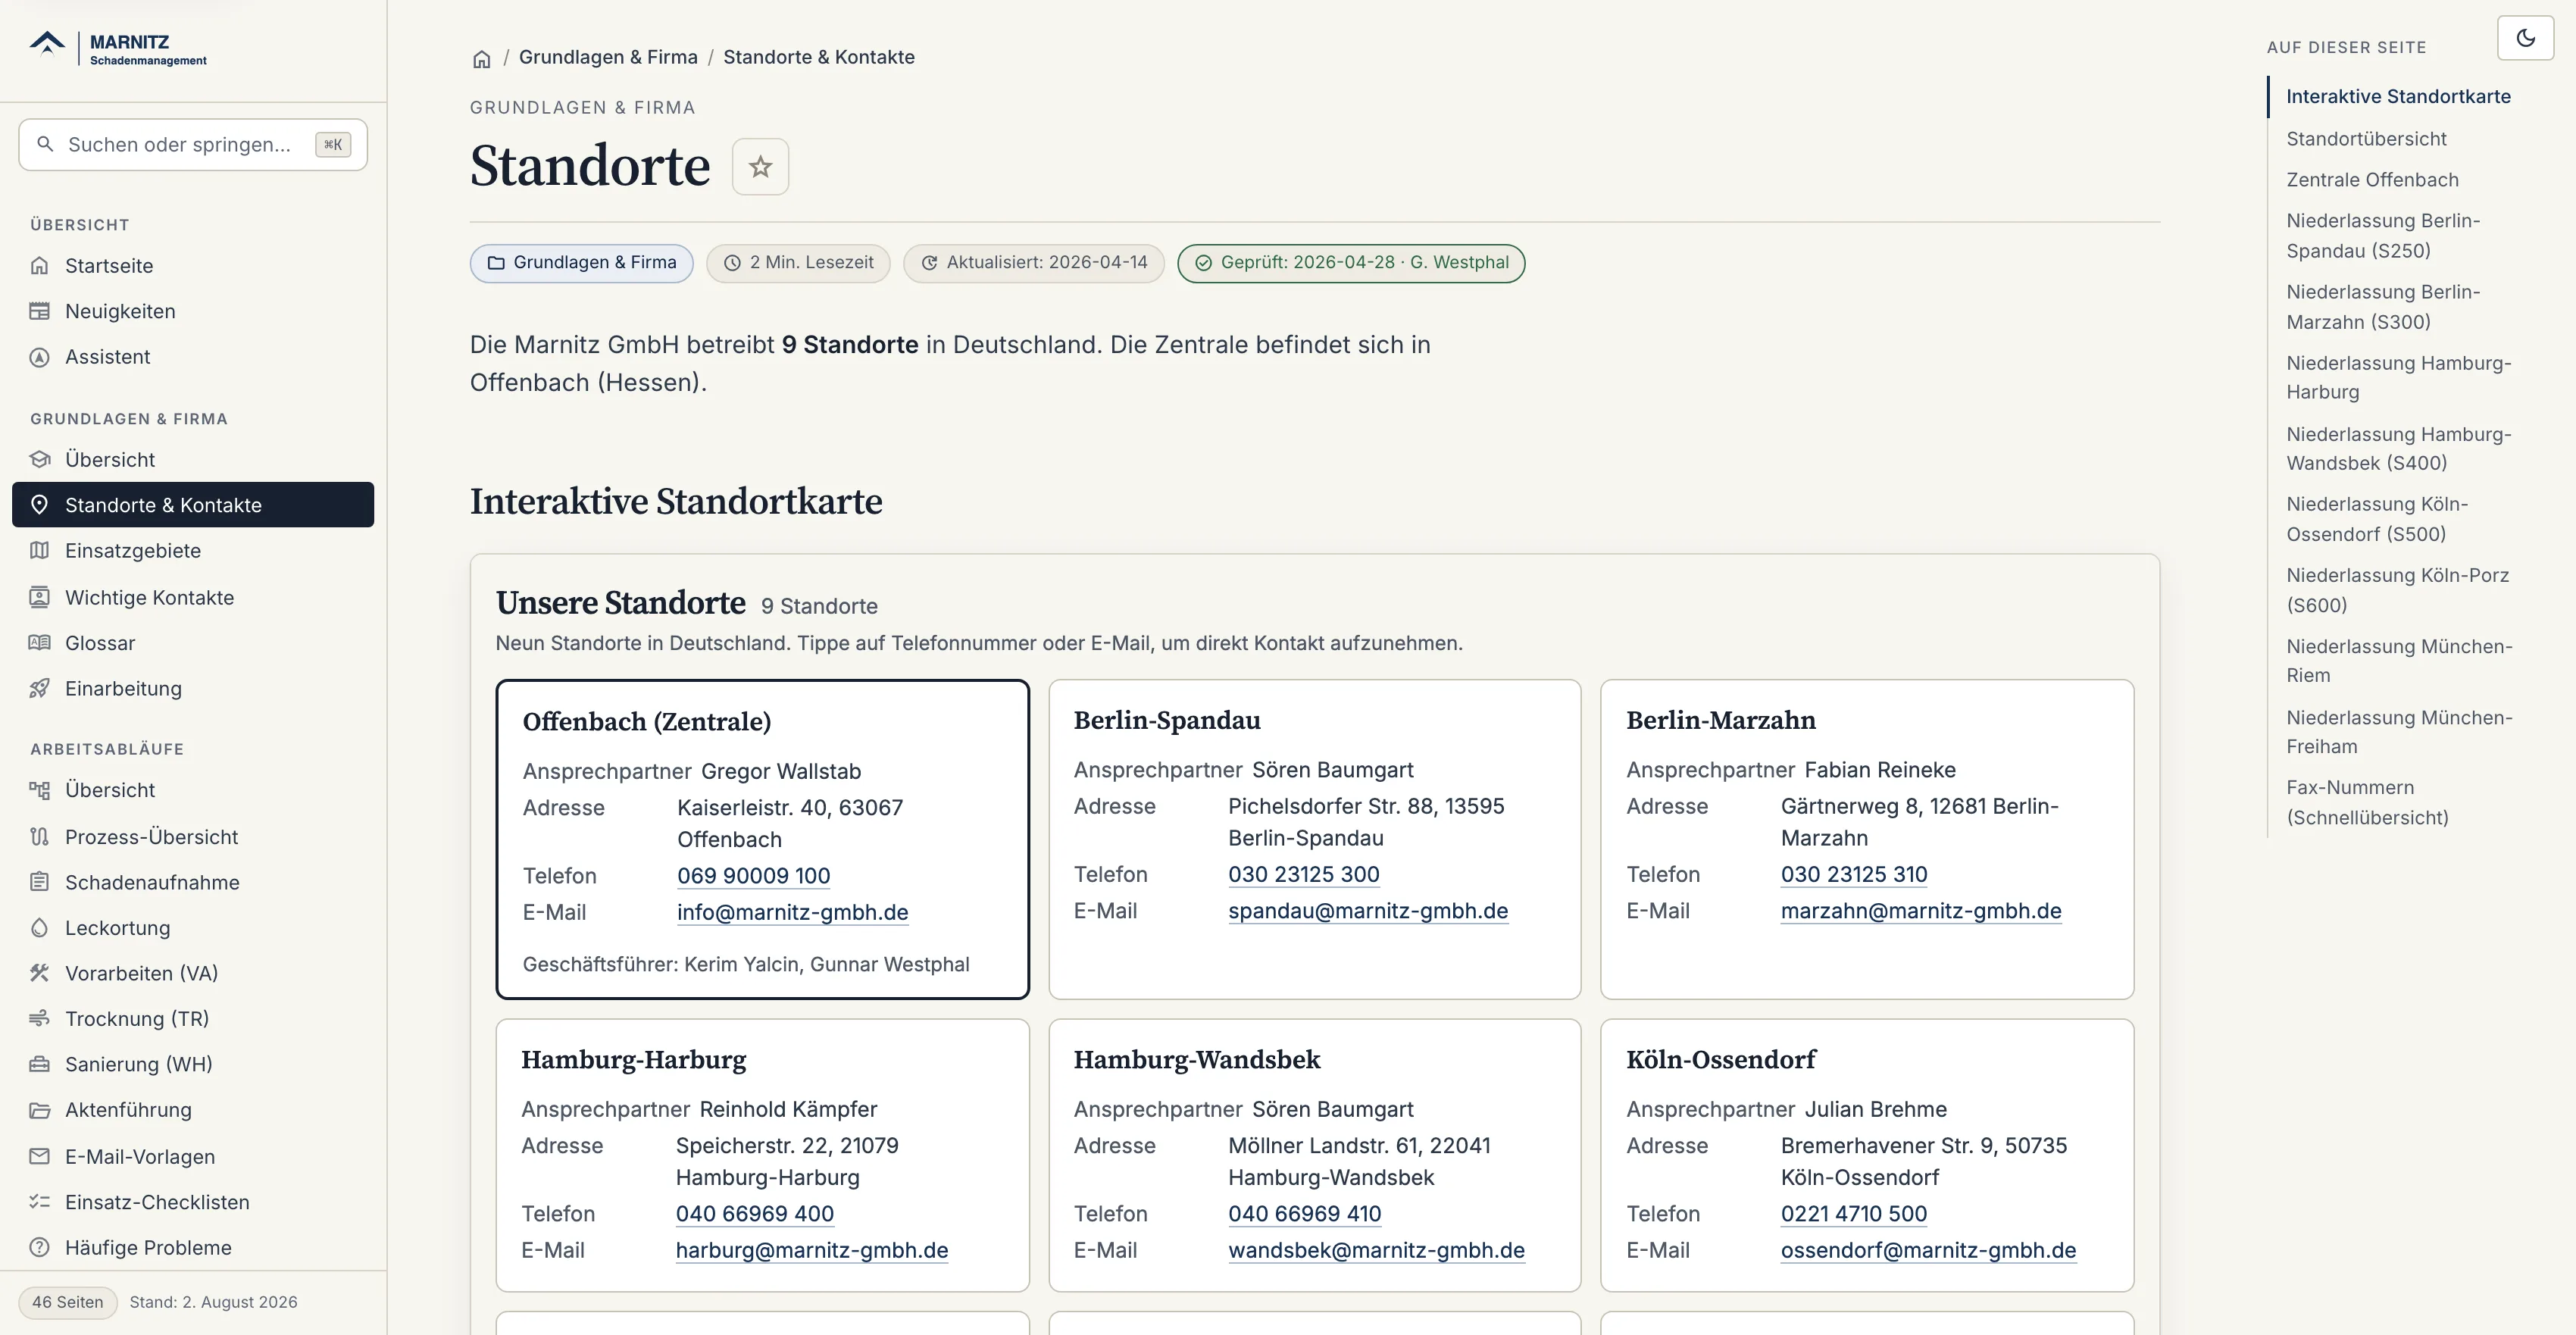Jump to Interaktive Standortkarte section
The image size is (2576, 1335).
point(2398,97)
